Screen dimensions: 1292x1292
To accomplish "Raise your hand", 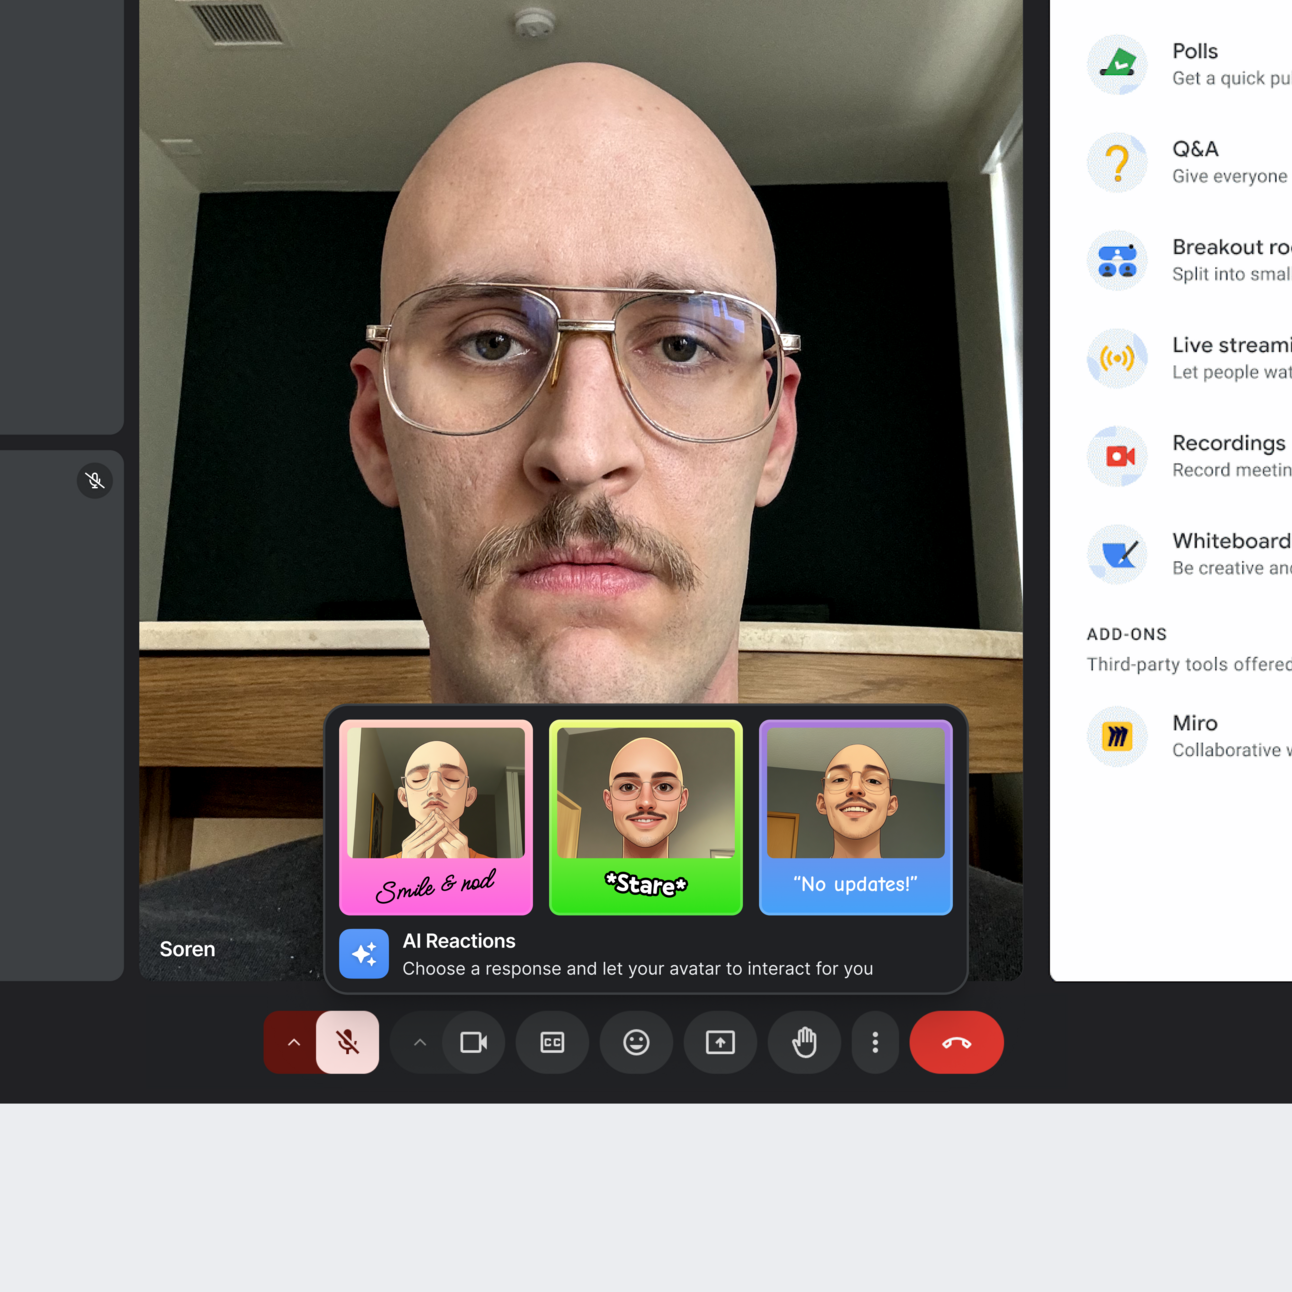I will [x=804, y=1042].
